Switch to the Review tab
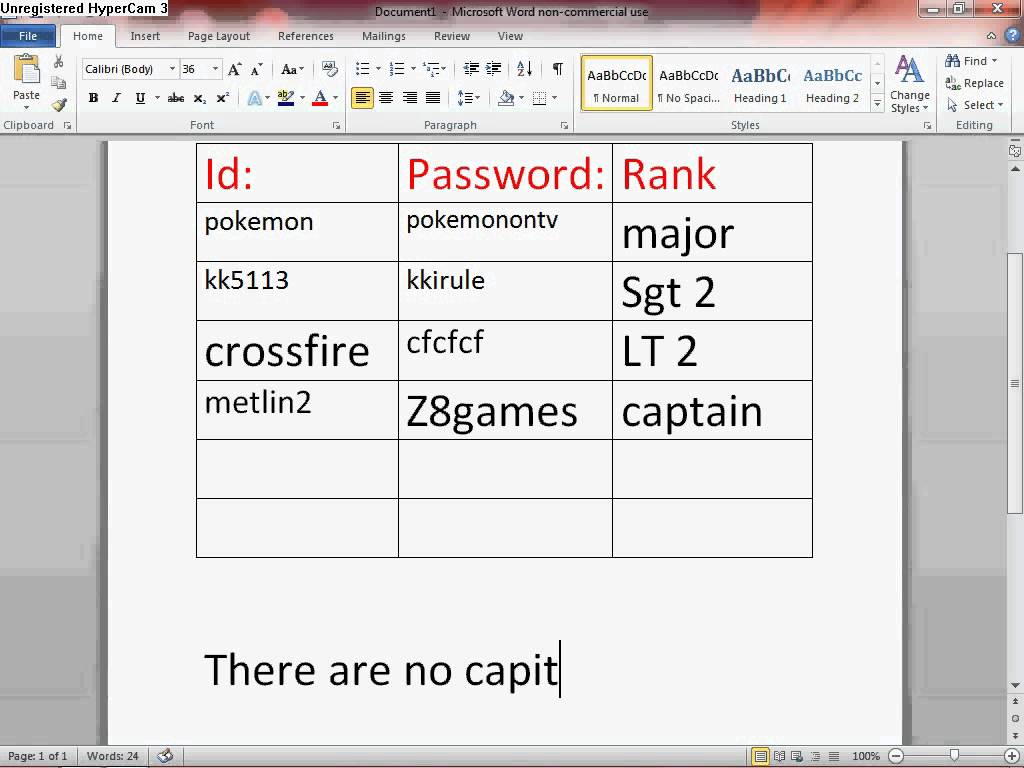This screenshot has width=1024, height=768. pyautogui.click(x=452, y=36)
